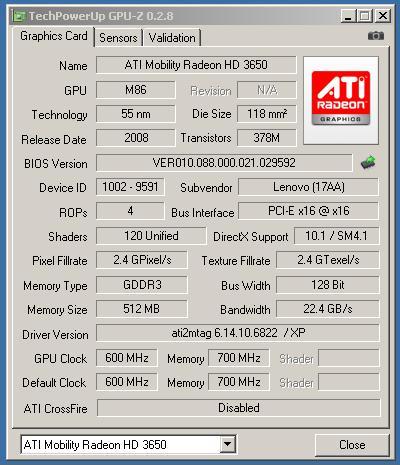Close window via title bar X
Viewport: 400px width, 465px height.
pyautogui.click(x=383, y=16)
